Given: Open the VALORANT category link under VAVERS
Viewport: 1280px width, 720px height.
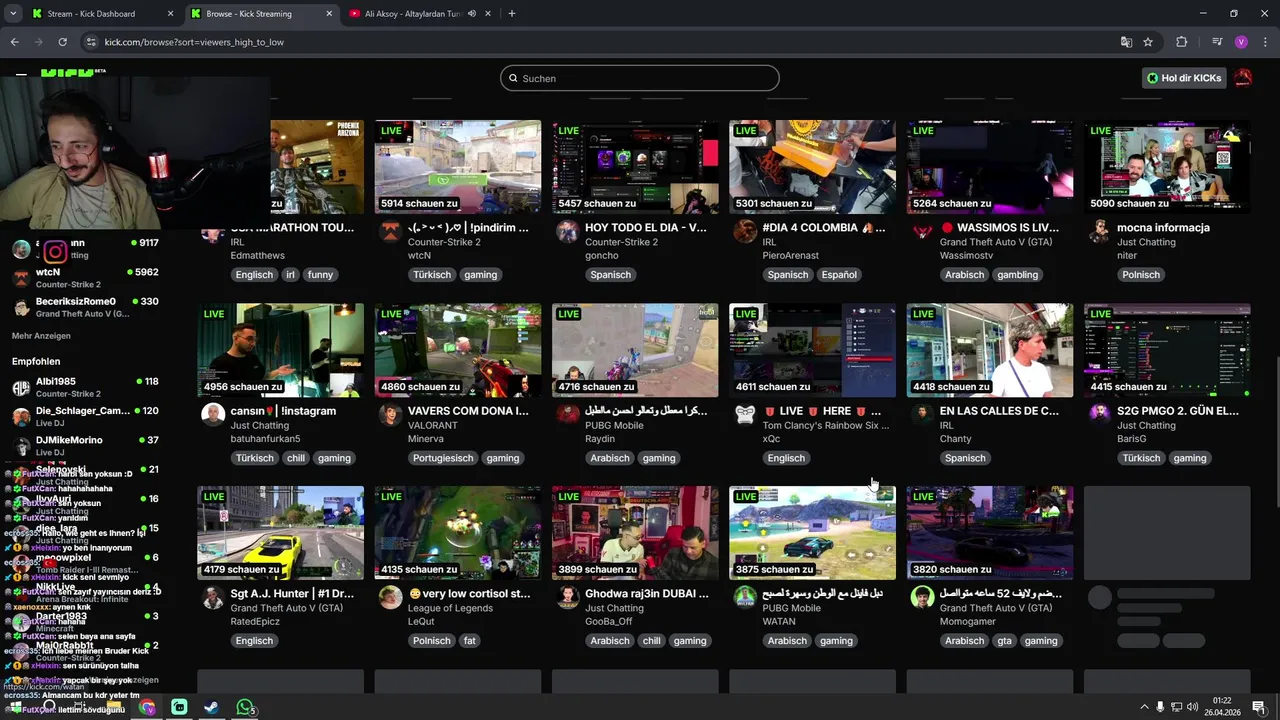Looking at the screenshot, I should (x=433, y=425).
